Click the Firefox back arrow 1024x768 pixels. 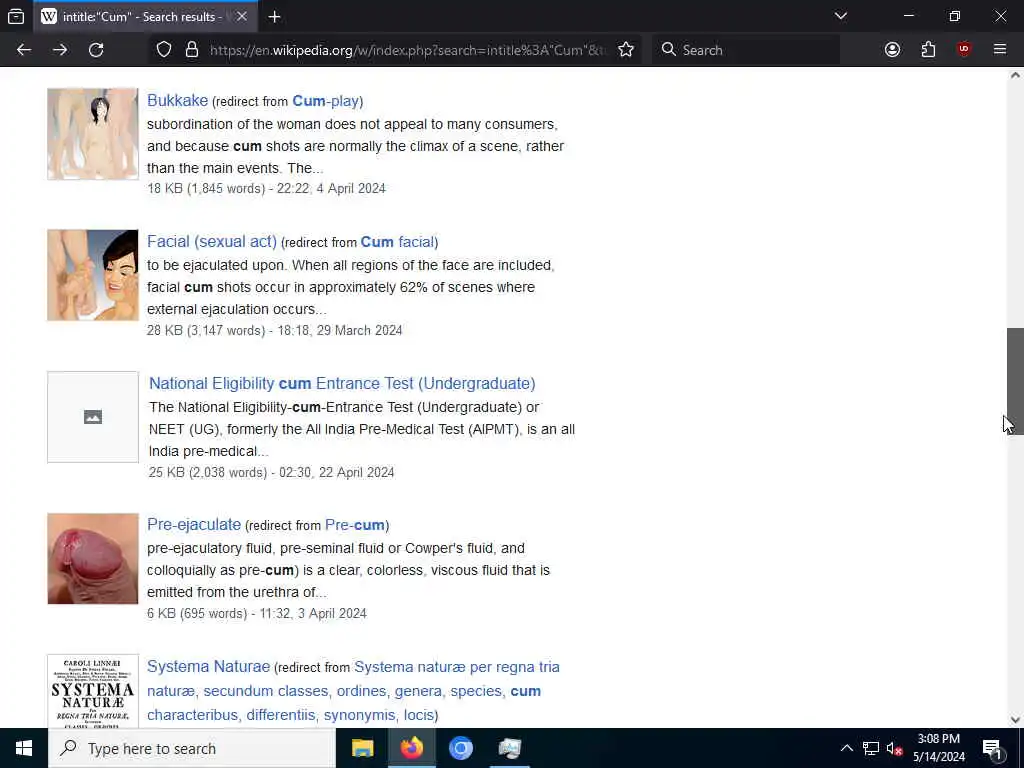point(24,50)
